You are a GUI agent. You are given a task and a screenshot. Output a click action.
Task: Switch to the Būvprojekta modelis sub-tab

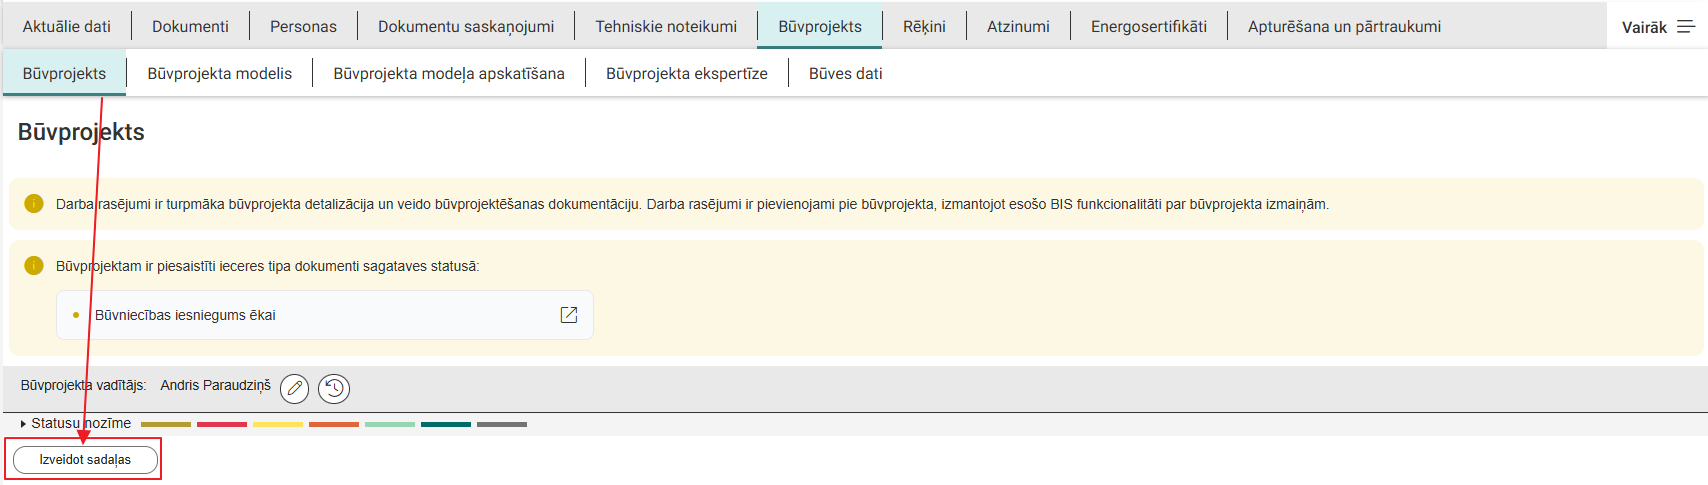[219, 73]
